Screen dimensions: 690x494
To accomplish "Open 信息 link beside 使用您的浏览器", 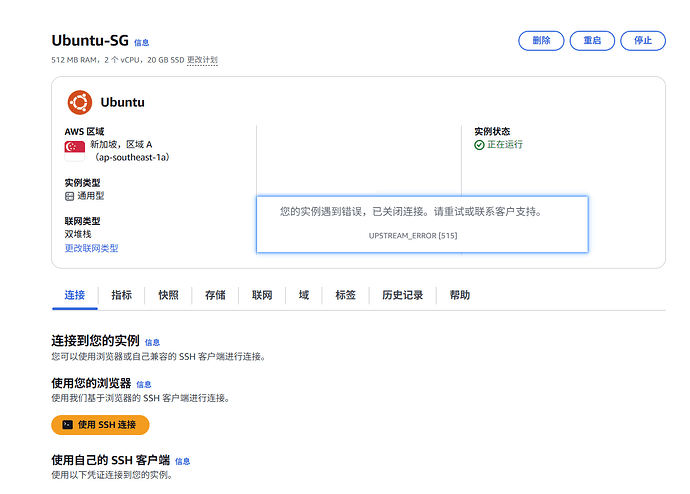I will [143, 384].
